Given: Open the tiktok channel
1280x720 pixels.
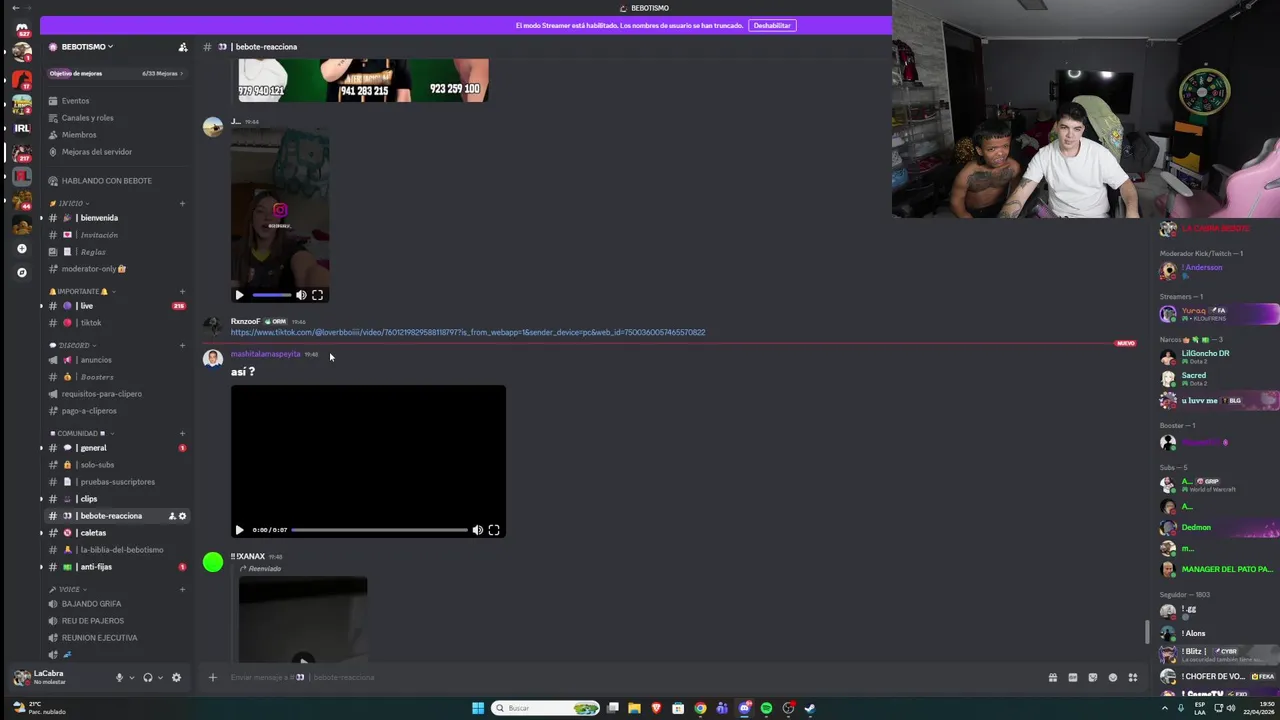Looking at the screenshot, I should coord(90,323).
